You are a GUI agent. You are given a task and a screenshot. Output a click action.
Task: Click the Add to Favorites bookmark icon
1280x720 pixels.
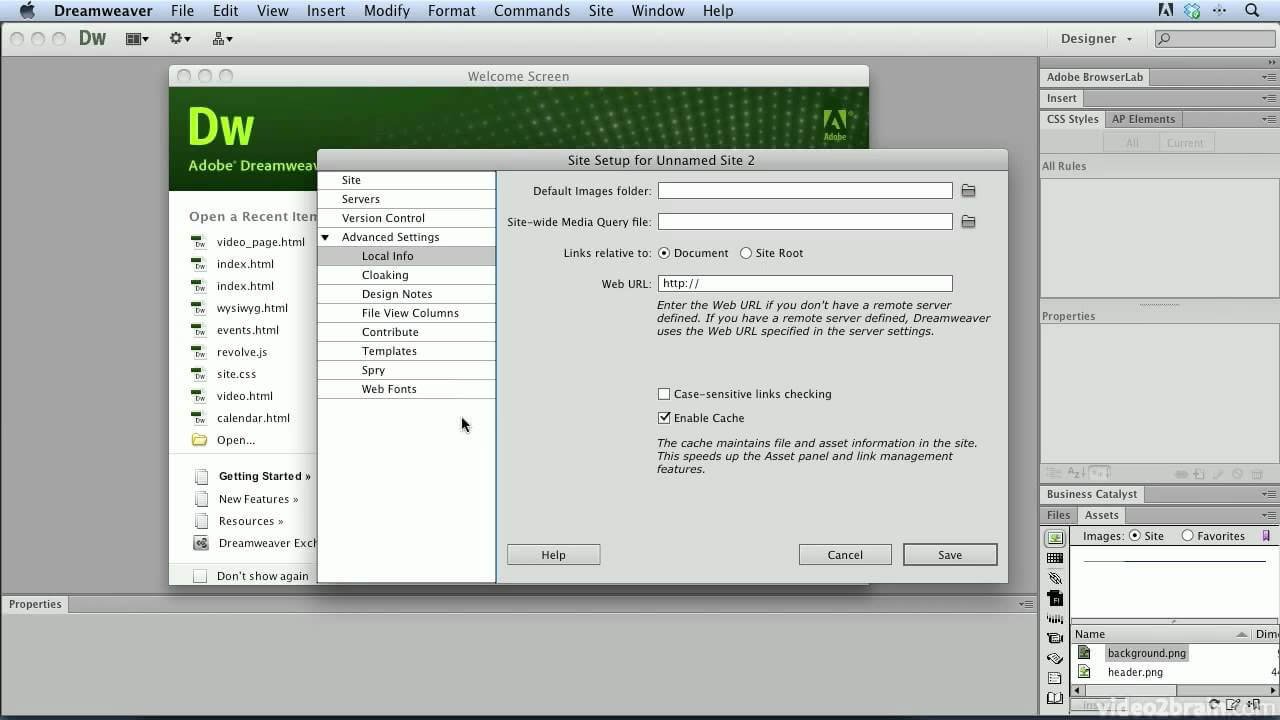(1266, 536)
